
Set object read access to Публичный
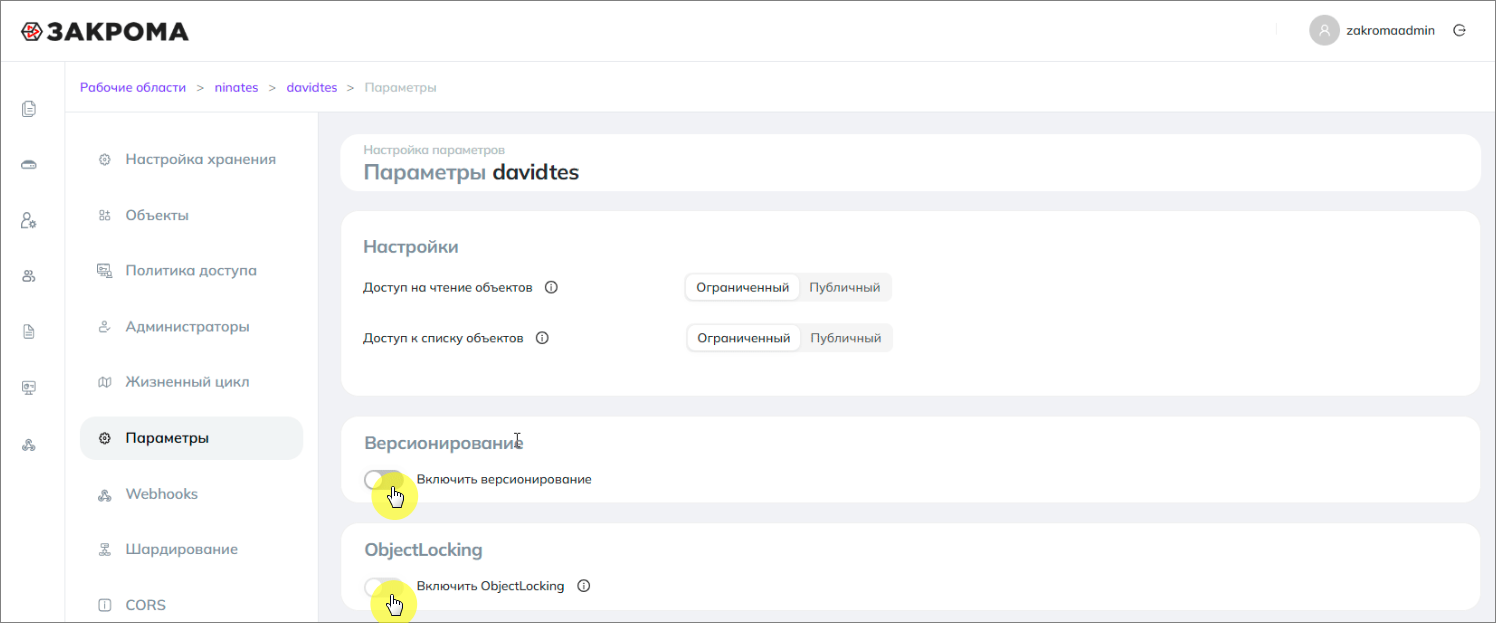click(x=845, y=287)
